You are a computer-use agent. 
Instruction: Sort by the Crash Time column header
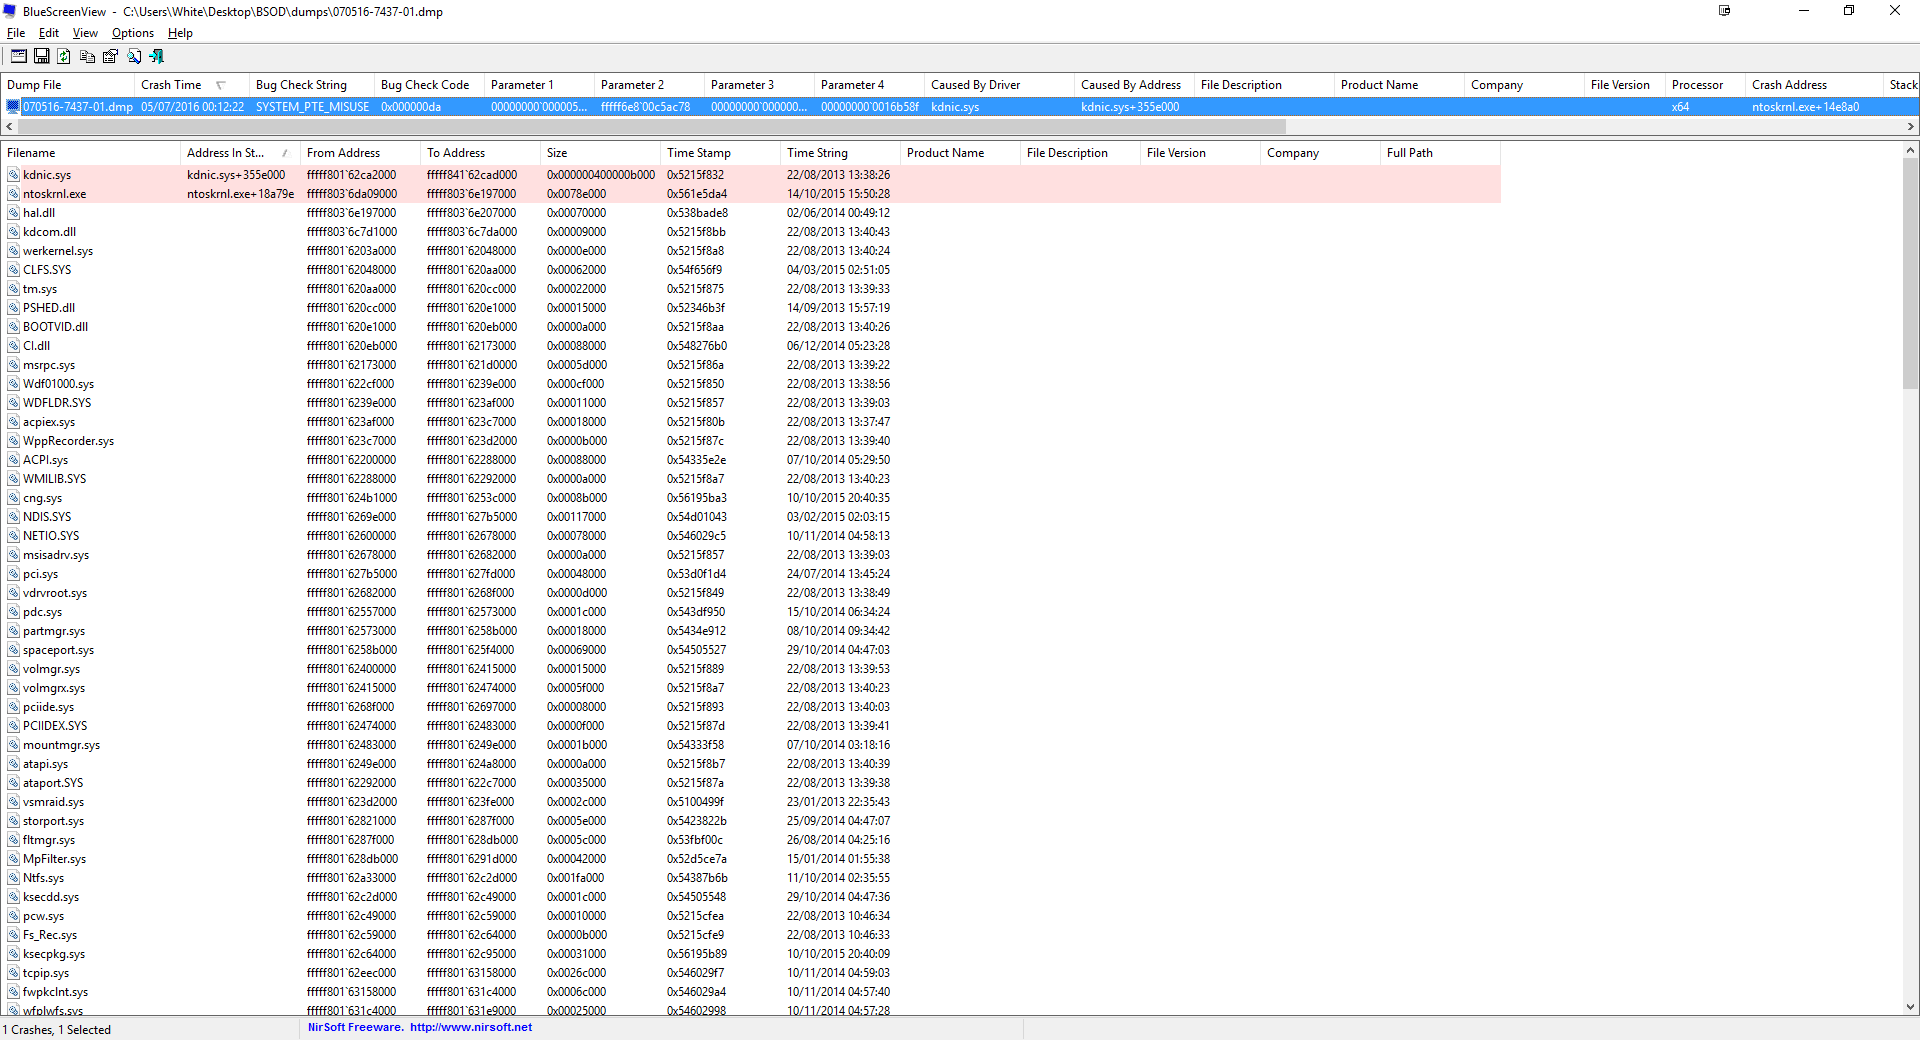pyautogui.click(x=191, y=85)
